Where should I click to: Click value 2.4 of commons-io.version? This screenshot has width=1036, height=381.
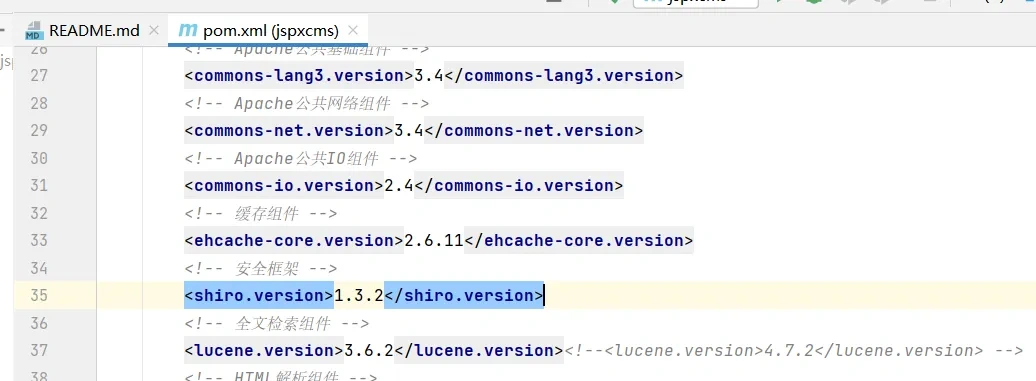coord(399,186)
